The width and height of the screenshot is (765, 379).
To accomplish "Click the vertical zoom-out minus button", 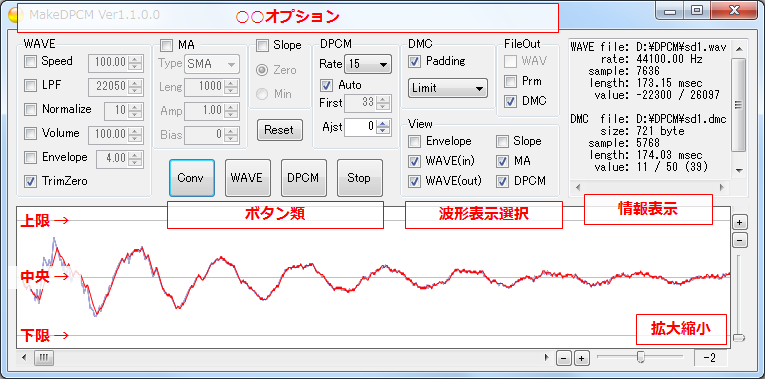I will pyautogui.click(x=740, y=240).
